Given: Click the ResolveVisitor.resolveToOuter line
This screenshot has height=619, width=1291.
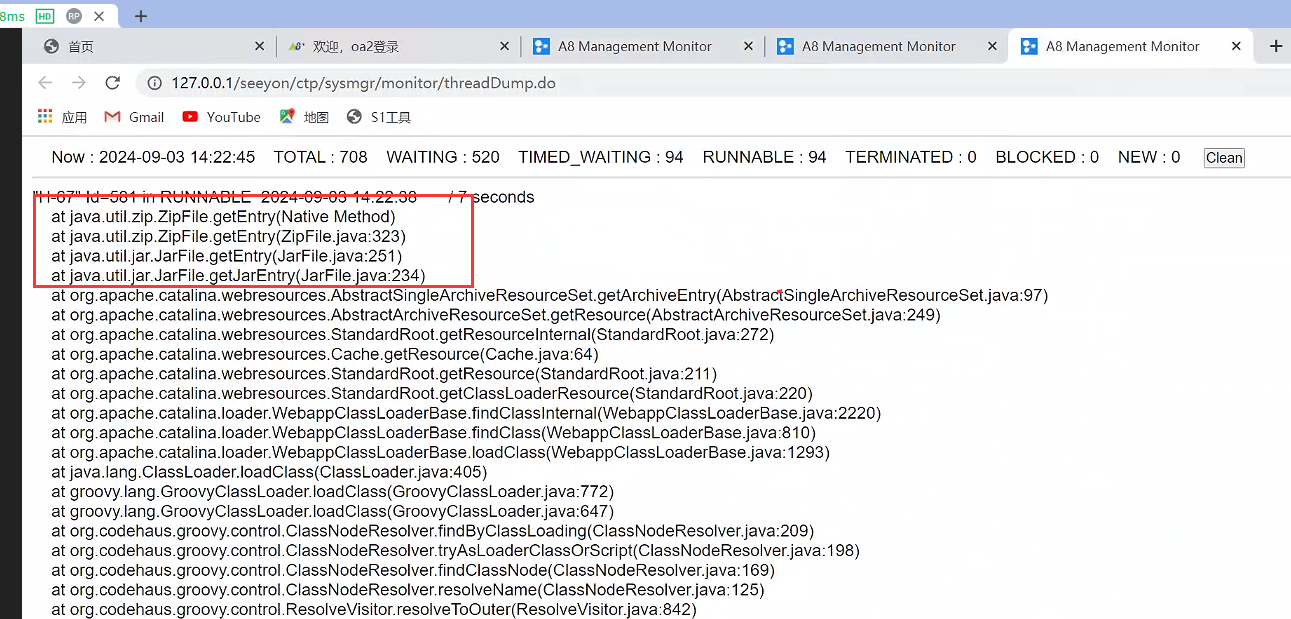Looking at the screenshot, I should tap(374, 609).
